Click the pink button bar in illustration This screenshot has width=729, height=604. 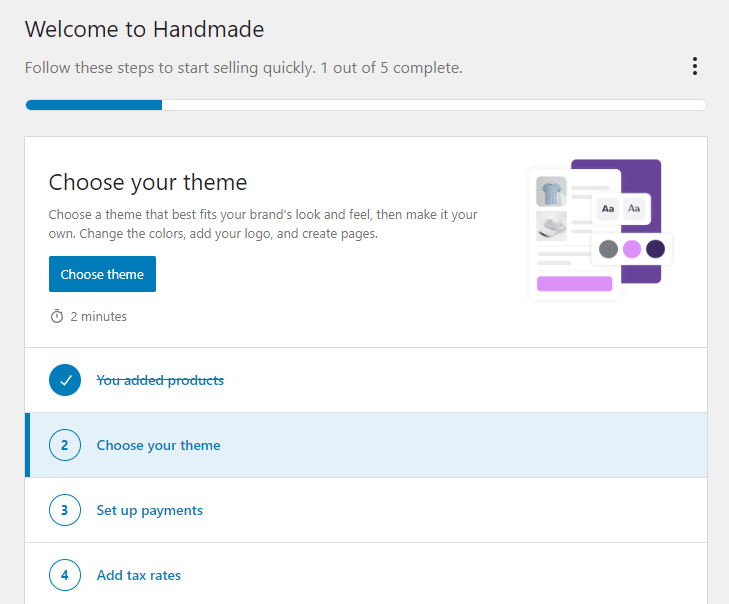(x=575, y=284)
